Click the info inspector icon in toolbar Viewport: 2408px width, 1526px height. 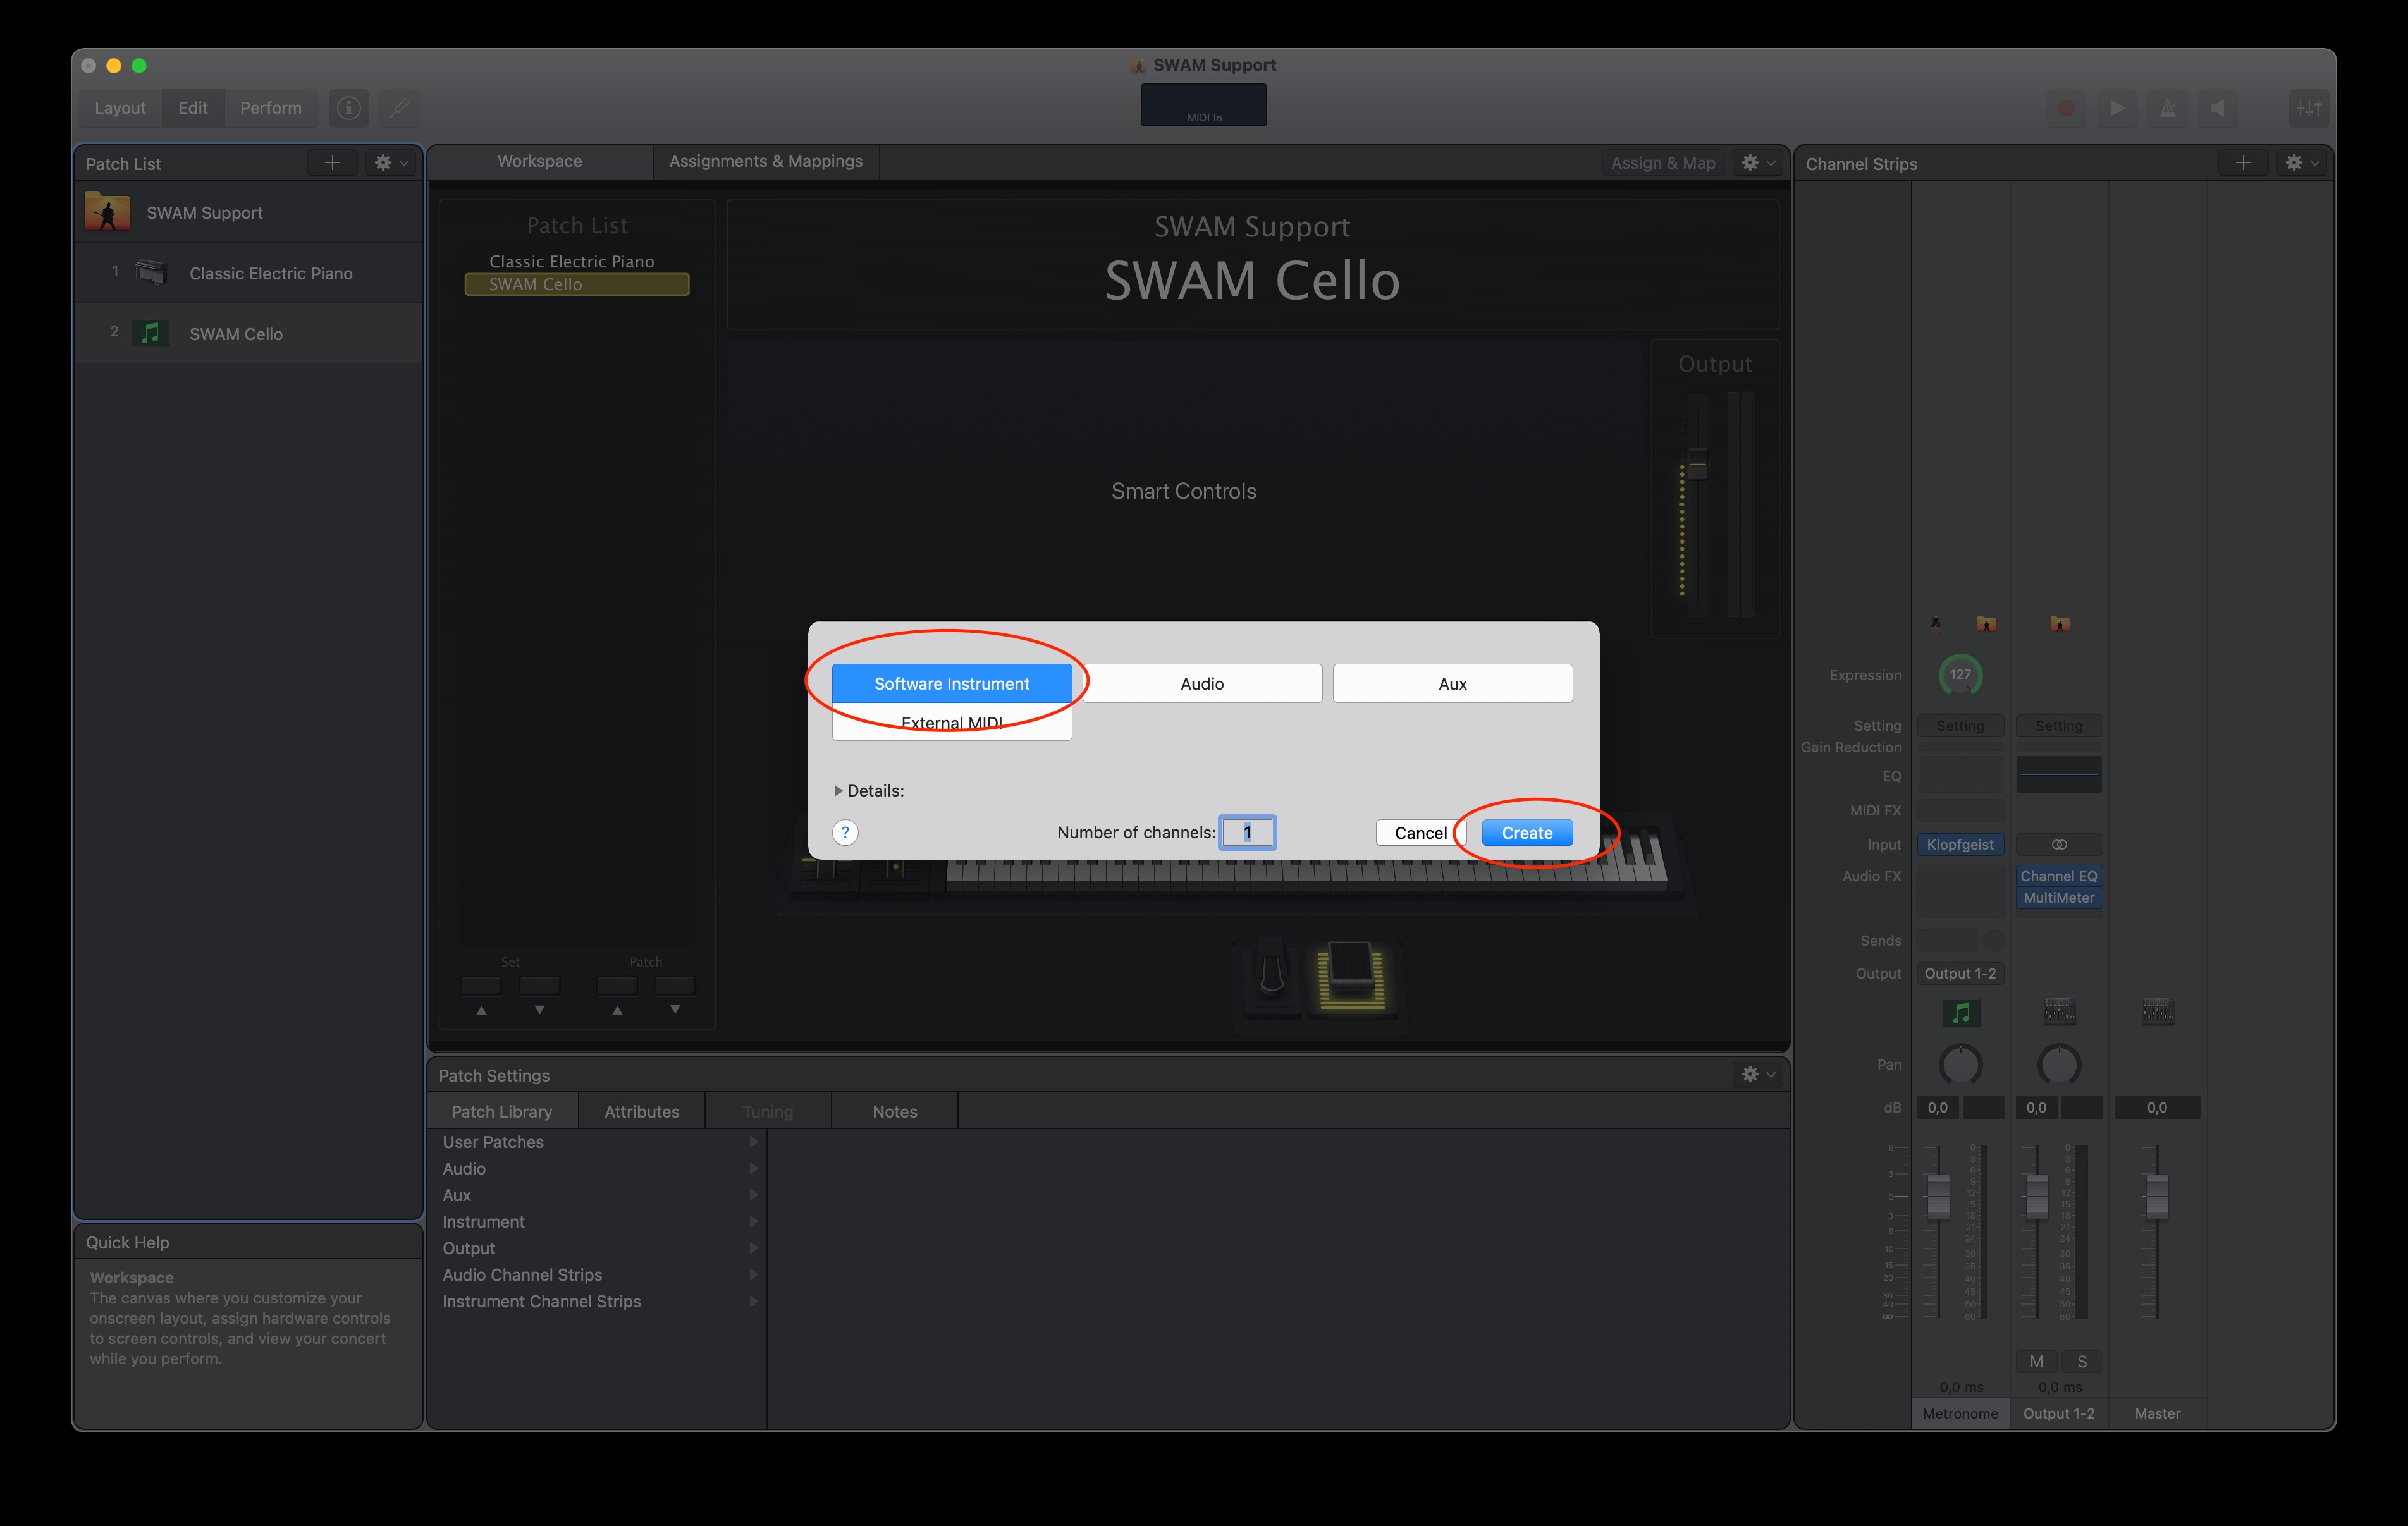coord(348,108)
